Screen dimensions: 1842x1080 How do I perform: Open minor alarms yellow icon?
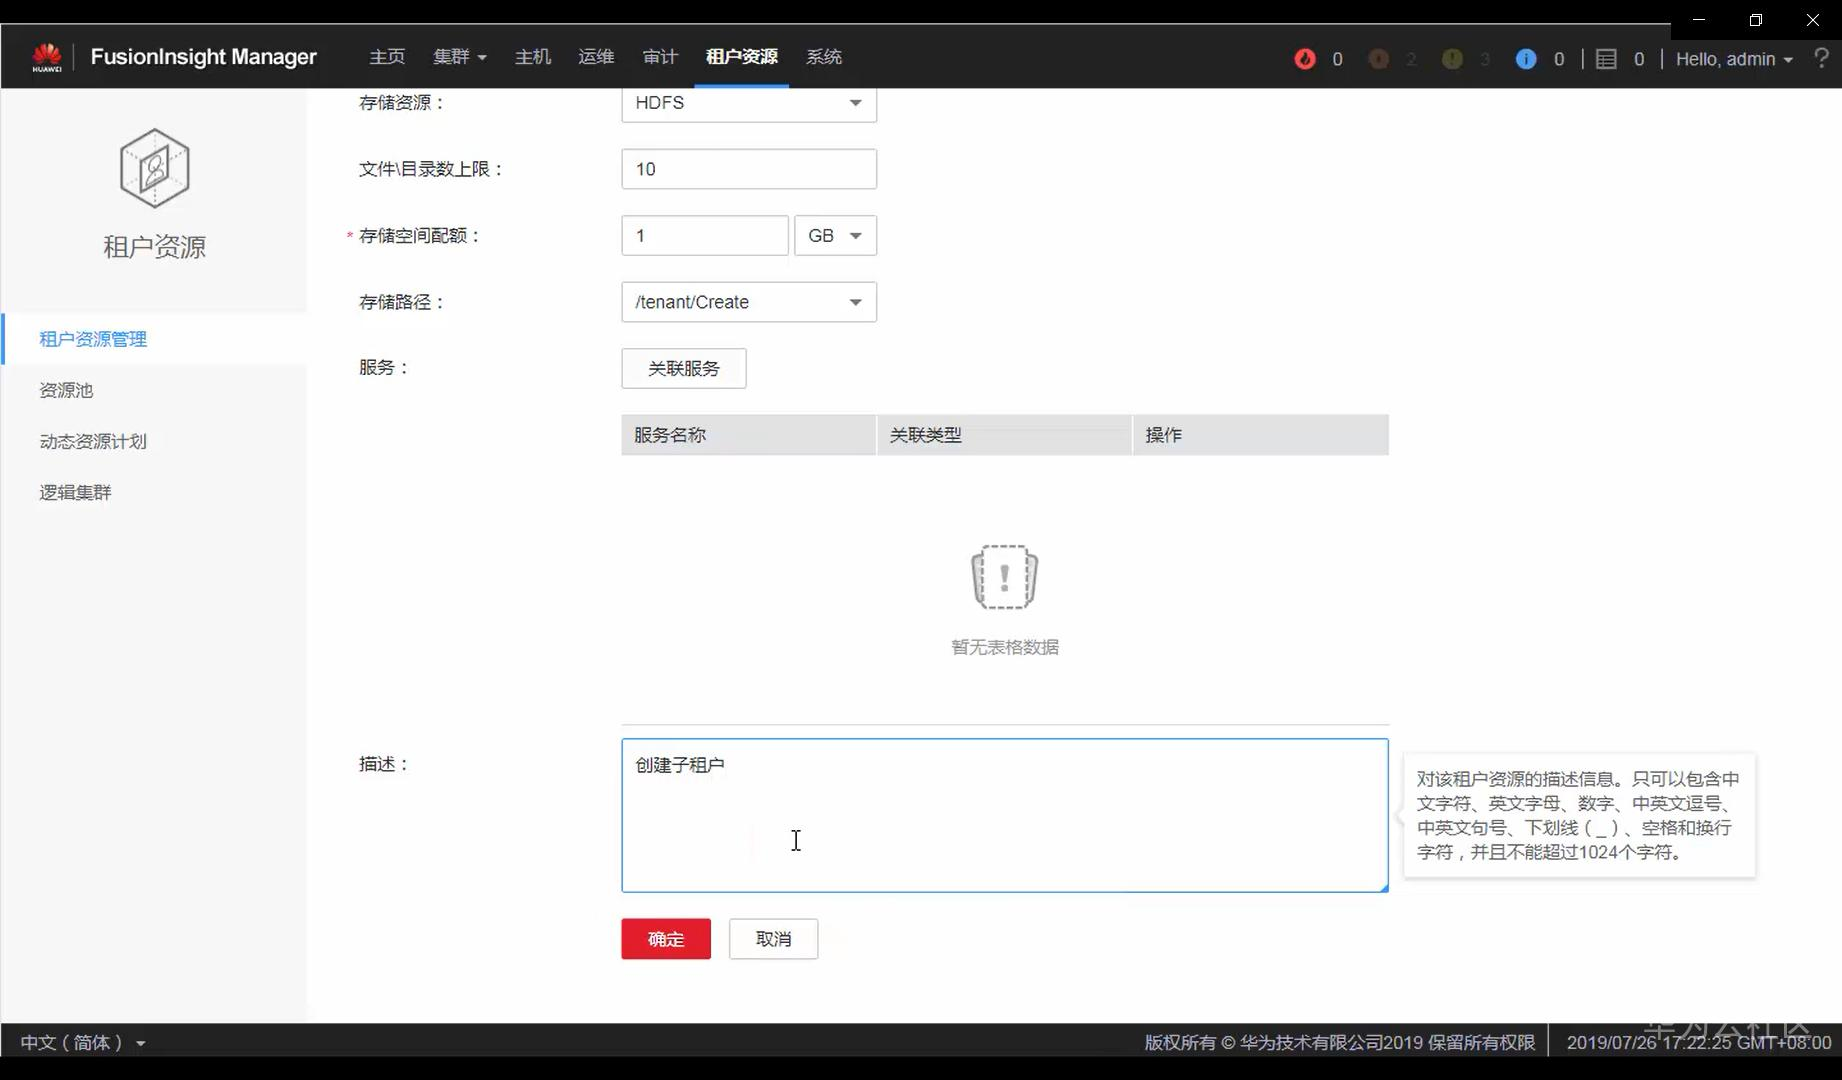click(1452, 59)
